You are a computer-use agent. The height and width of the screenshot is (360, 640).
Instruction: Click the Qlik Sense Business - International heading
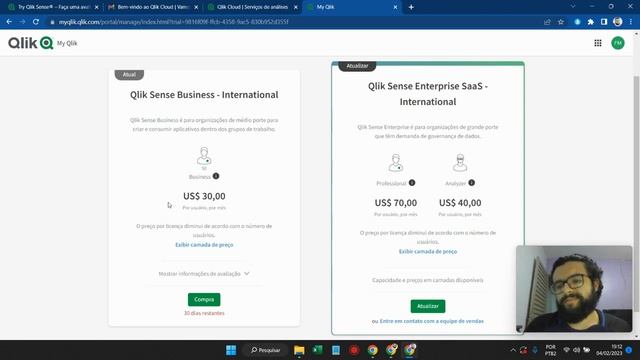(204, 95)
